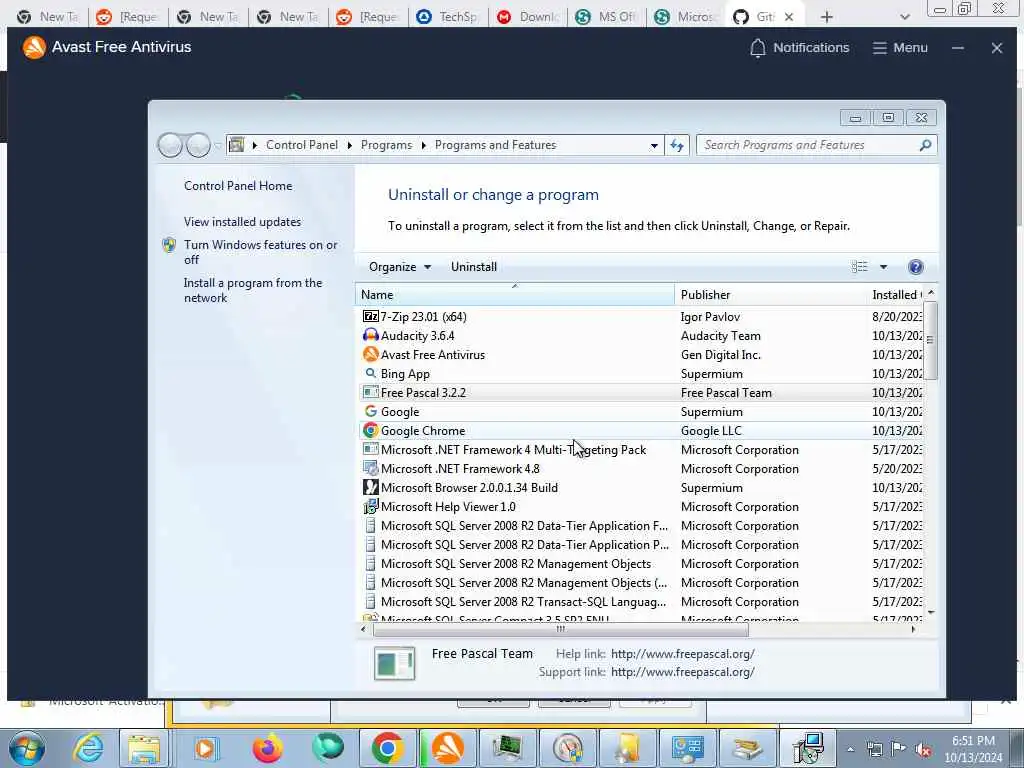Click the taskbar clock showing 6:51 PM

coord(972,749)
